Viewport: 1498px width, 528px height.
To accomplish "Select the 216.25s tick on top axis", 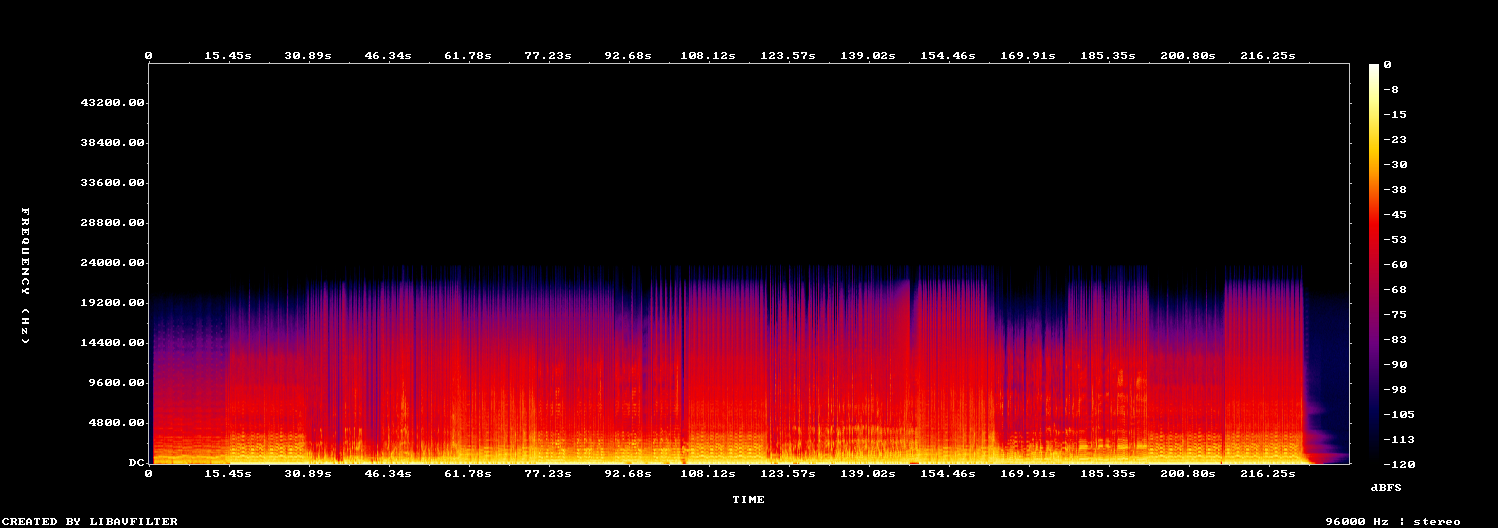I will pyautogui.click(x=1267, y=56).
